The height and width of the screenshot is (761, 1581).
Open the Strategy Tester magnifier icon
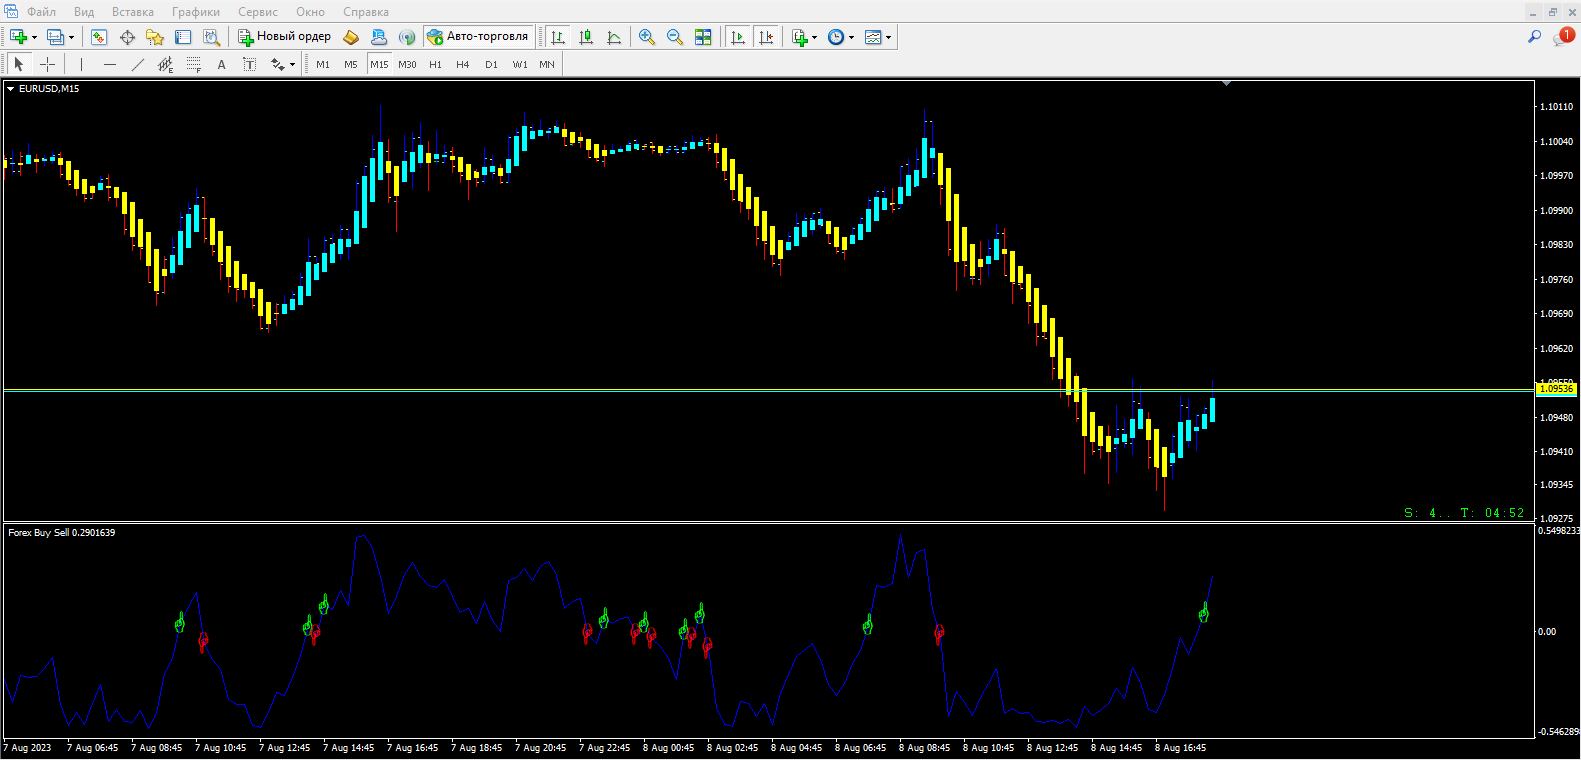tap(211, 37)
